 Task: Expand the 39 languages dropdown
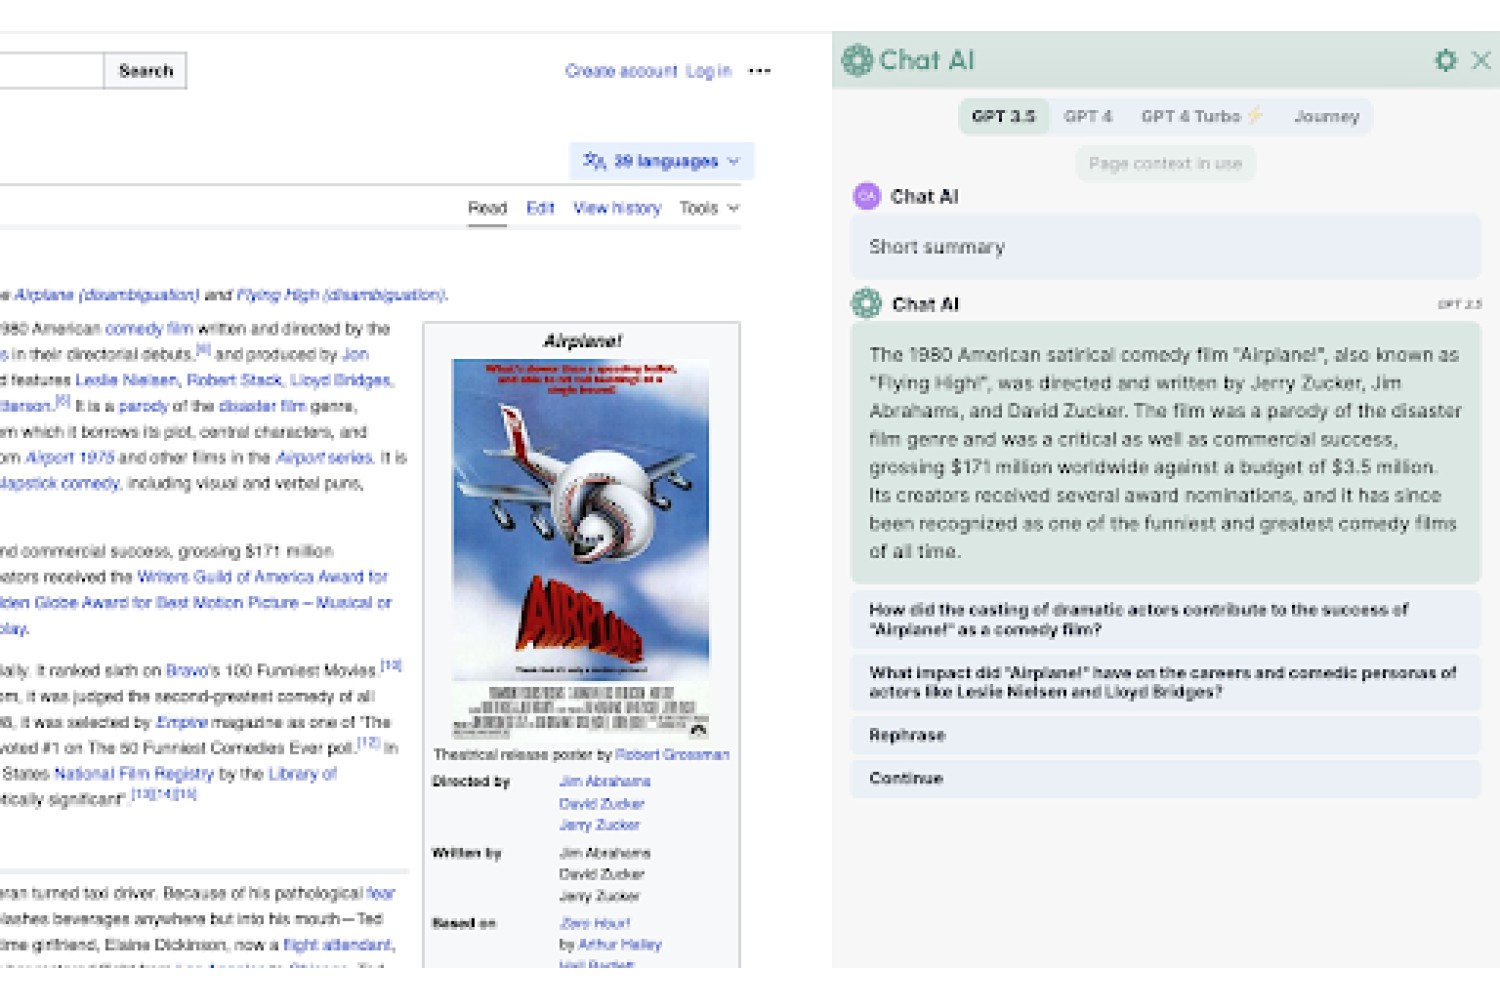click(661, 161)
